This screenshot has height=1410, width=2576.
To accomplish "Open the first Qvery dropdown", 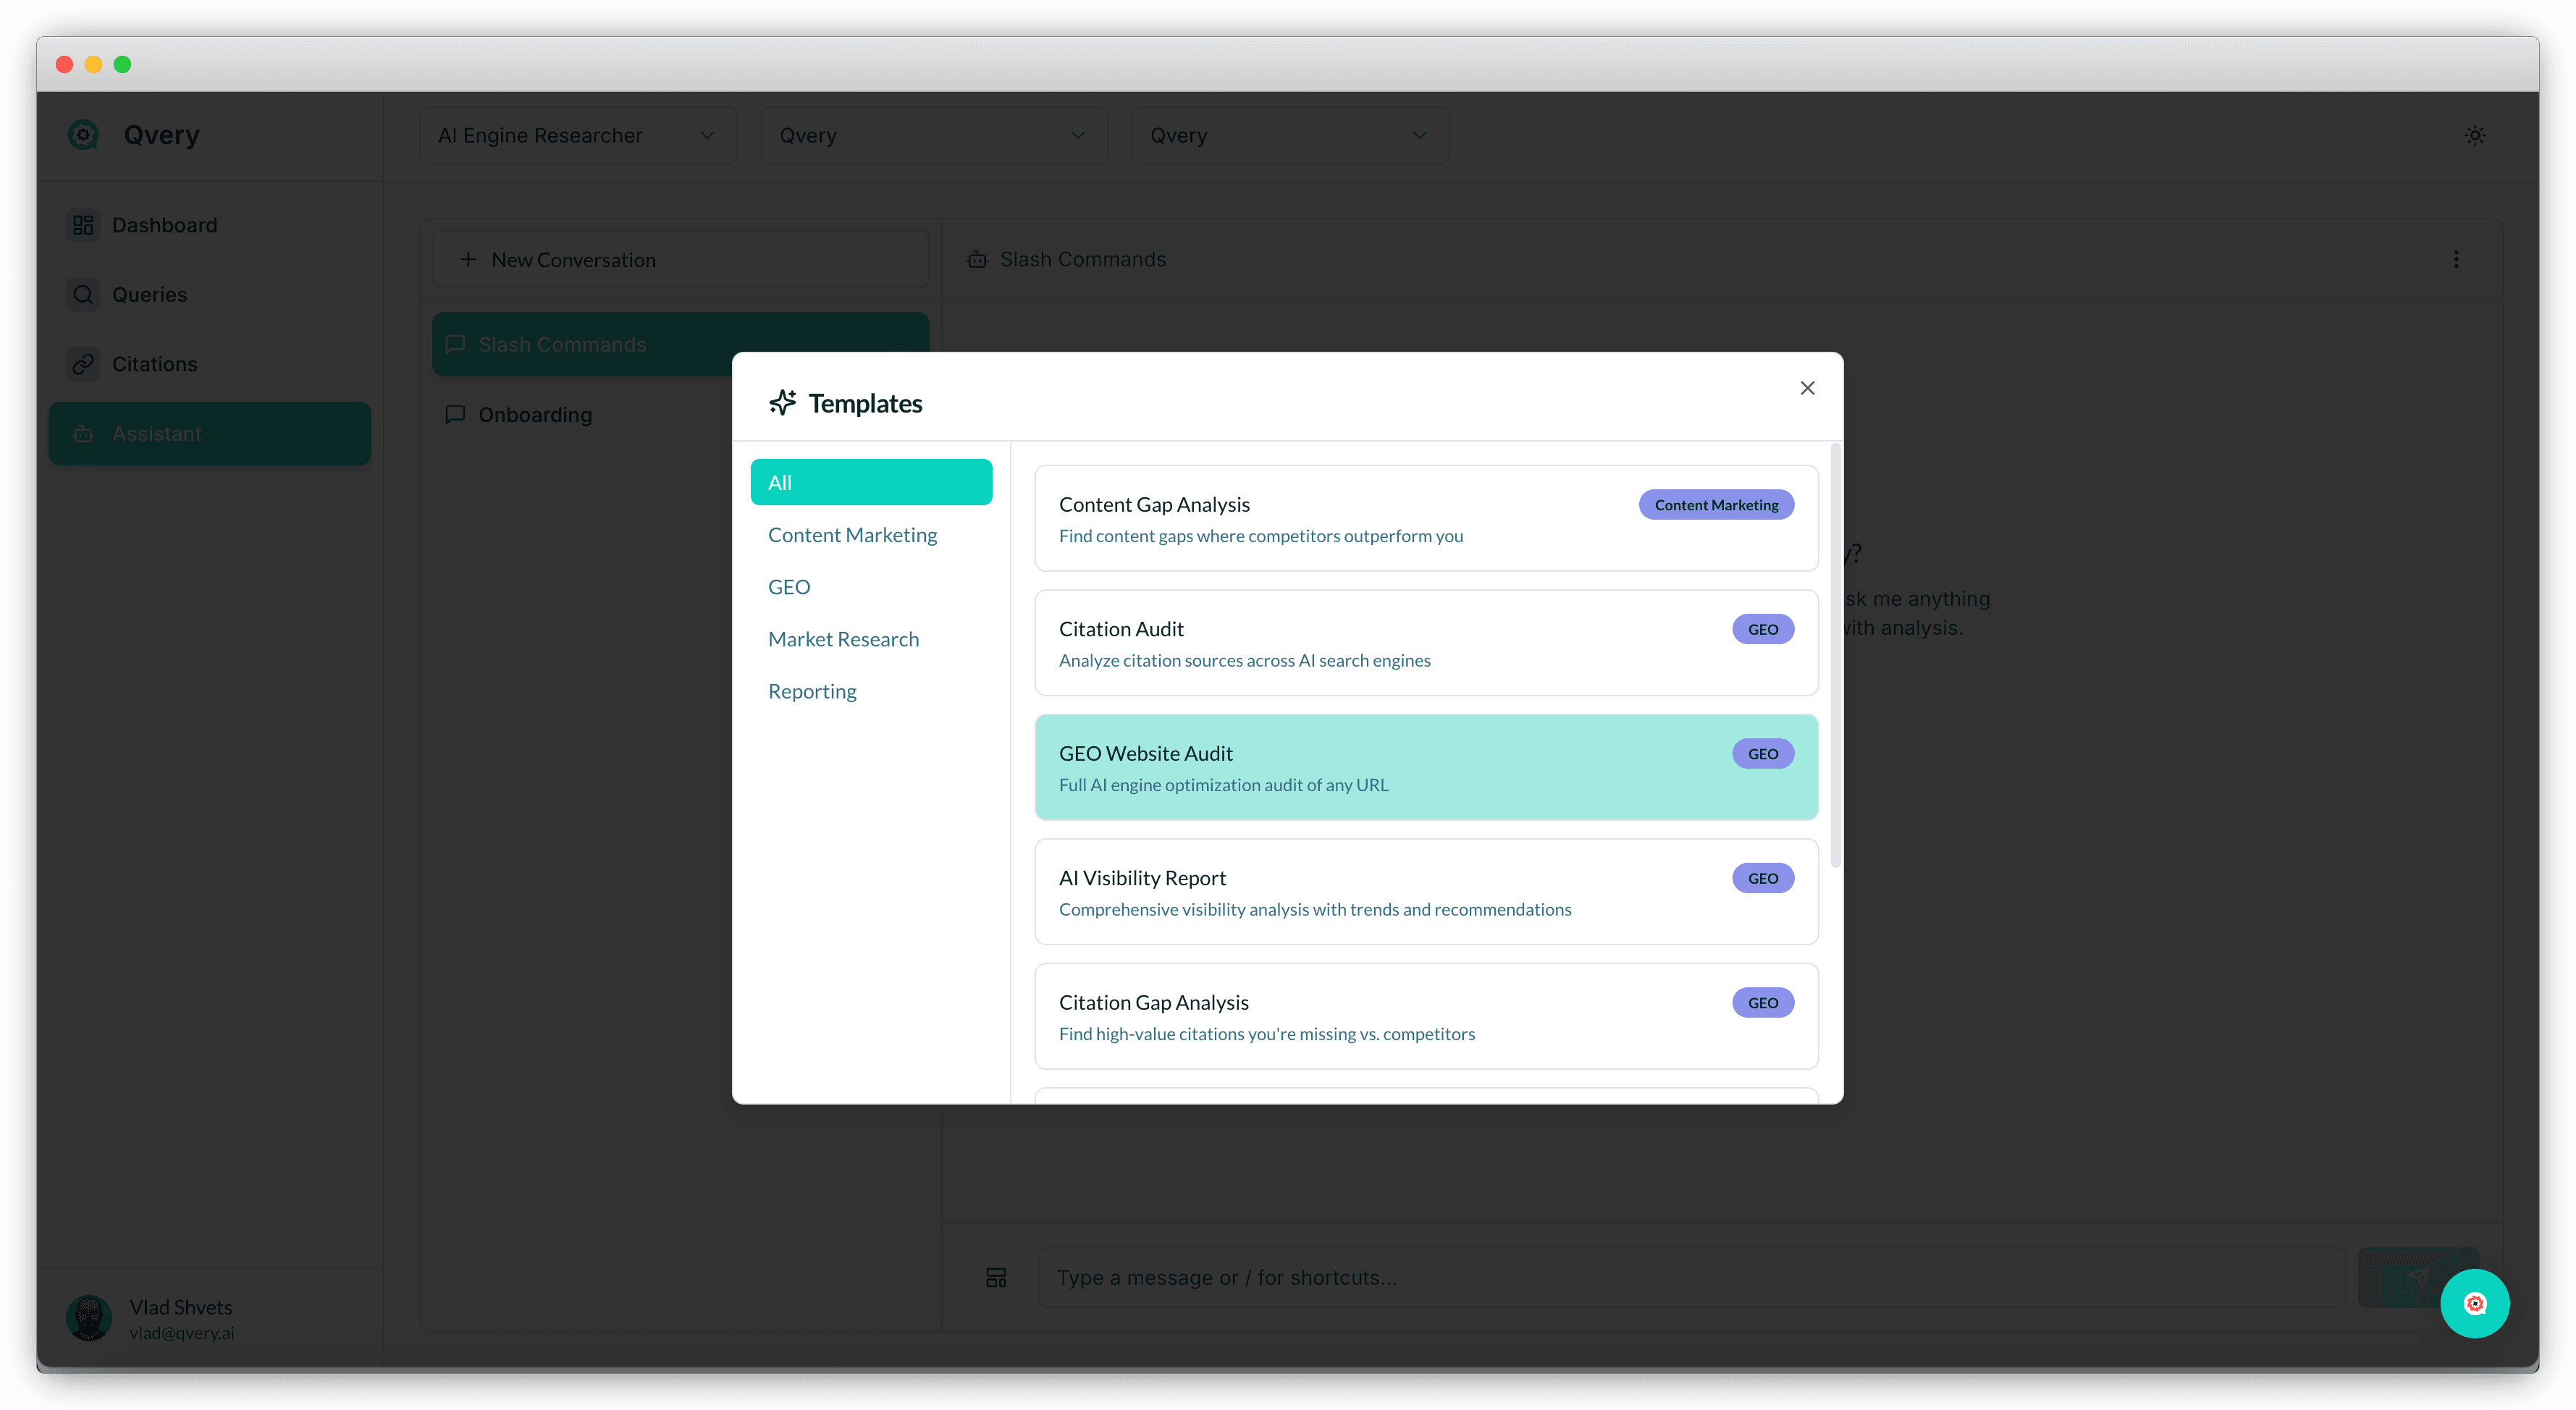I will 933,135.
